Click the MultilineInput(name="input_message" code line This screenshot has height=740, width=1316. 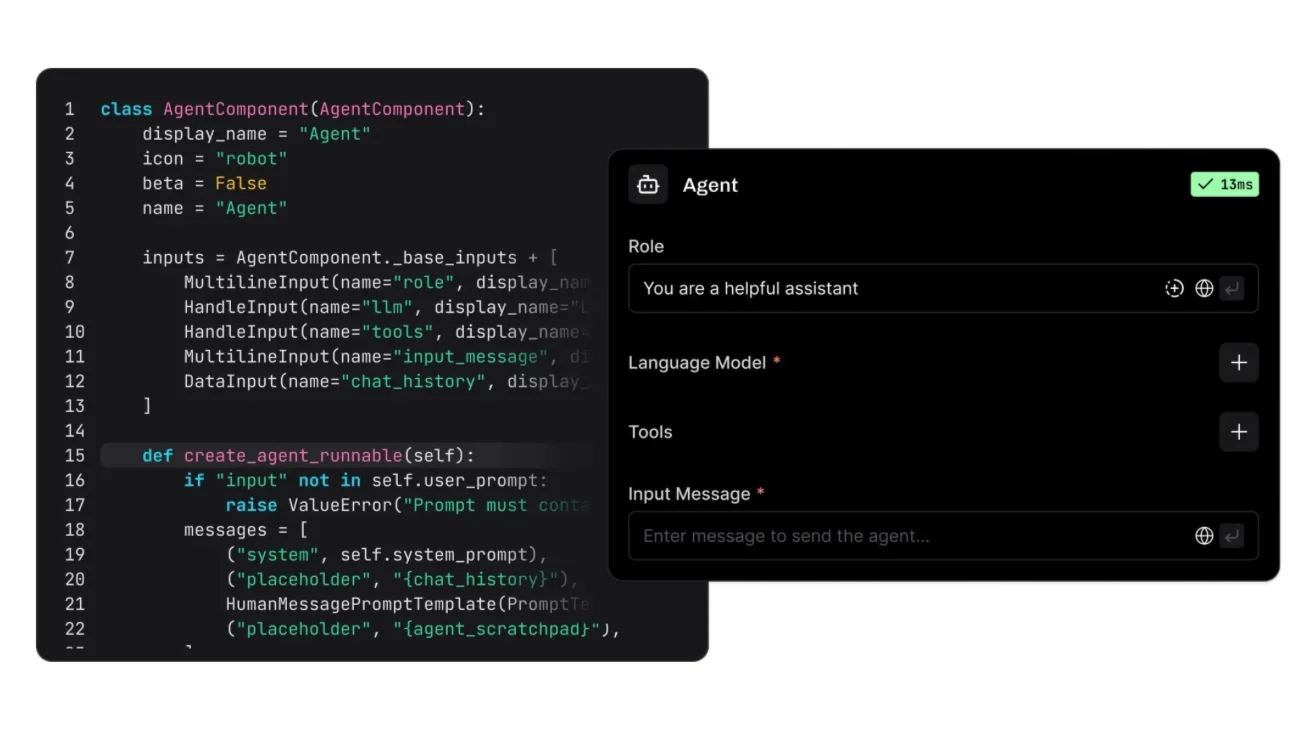[388, 357]
